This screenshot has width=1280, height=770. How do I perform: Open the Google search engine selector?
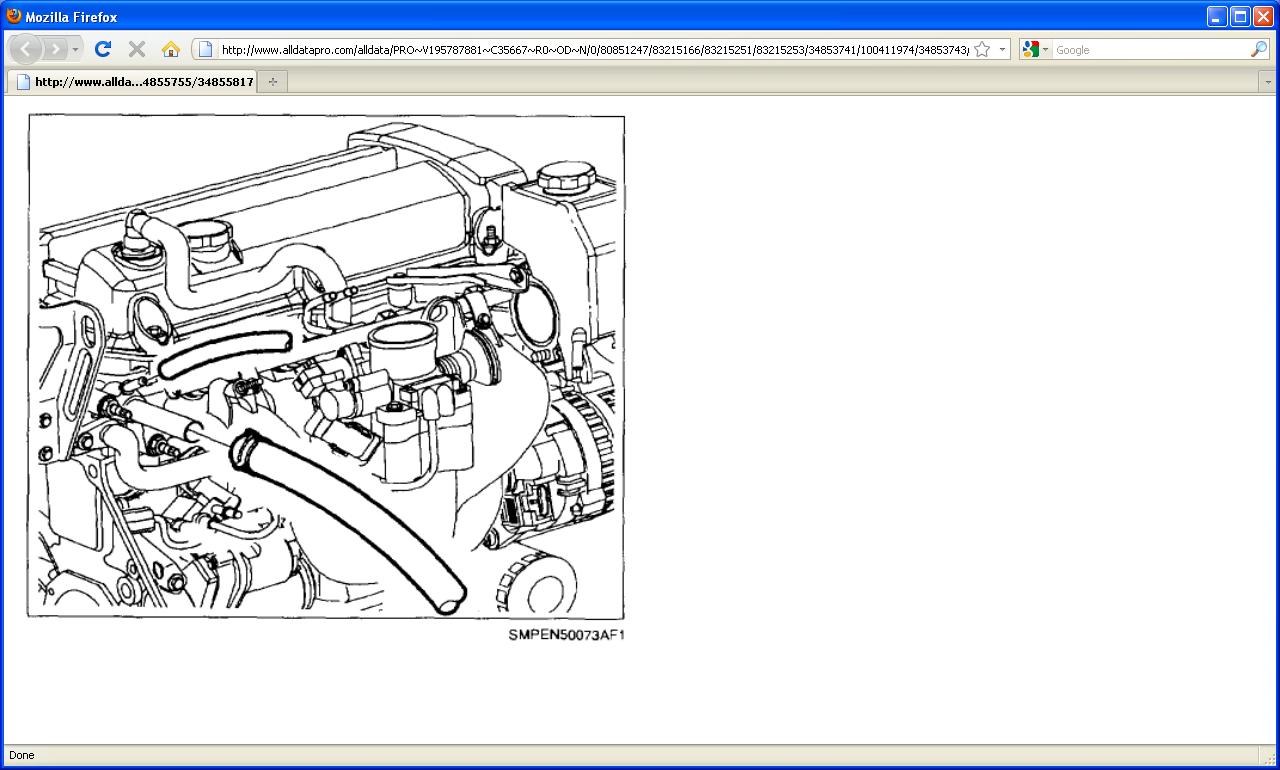(x=1035, y=49)
